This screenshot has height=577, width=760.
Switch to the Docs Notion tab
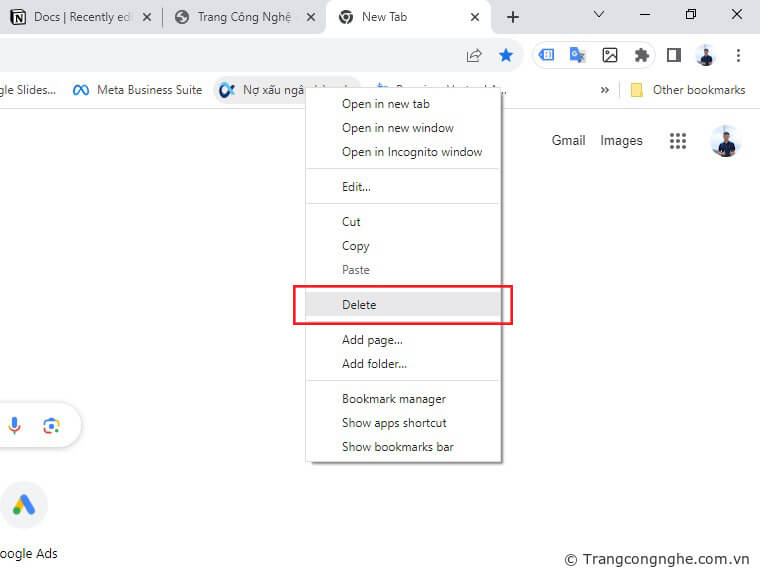[80, 17]
